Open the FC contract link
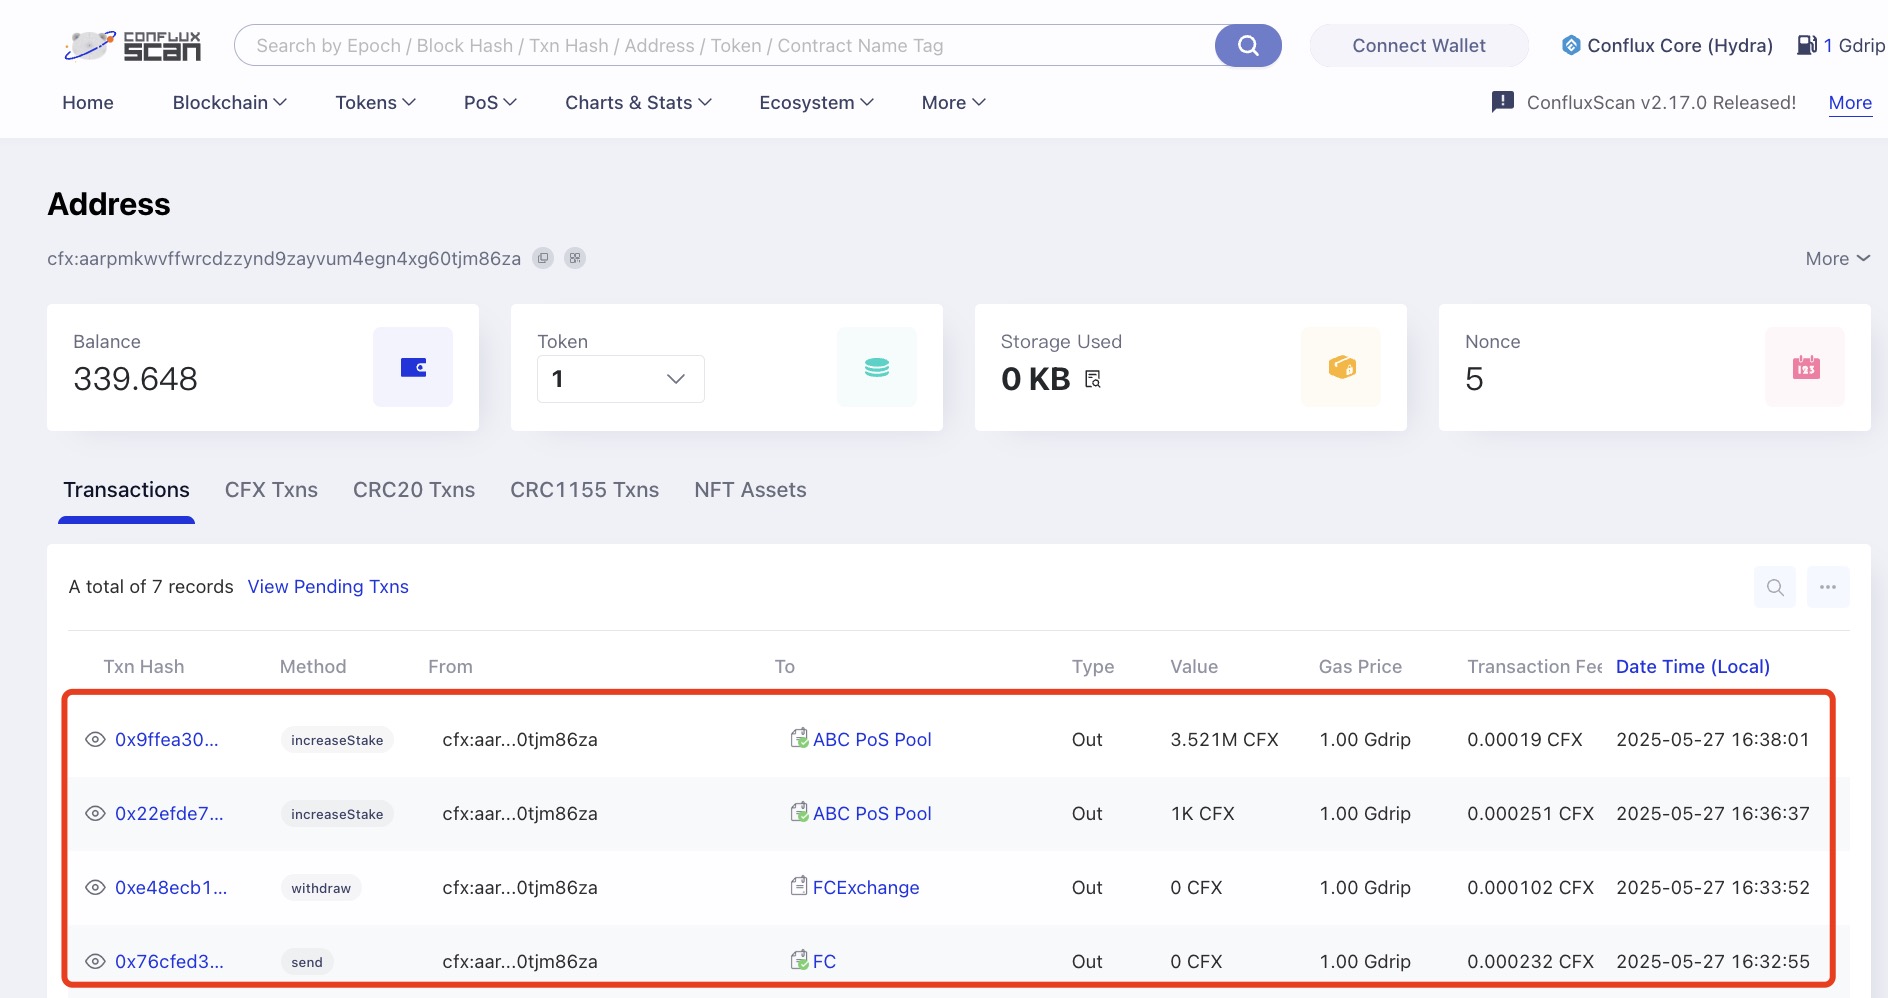 coord(824,961)
